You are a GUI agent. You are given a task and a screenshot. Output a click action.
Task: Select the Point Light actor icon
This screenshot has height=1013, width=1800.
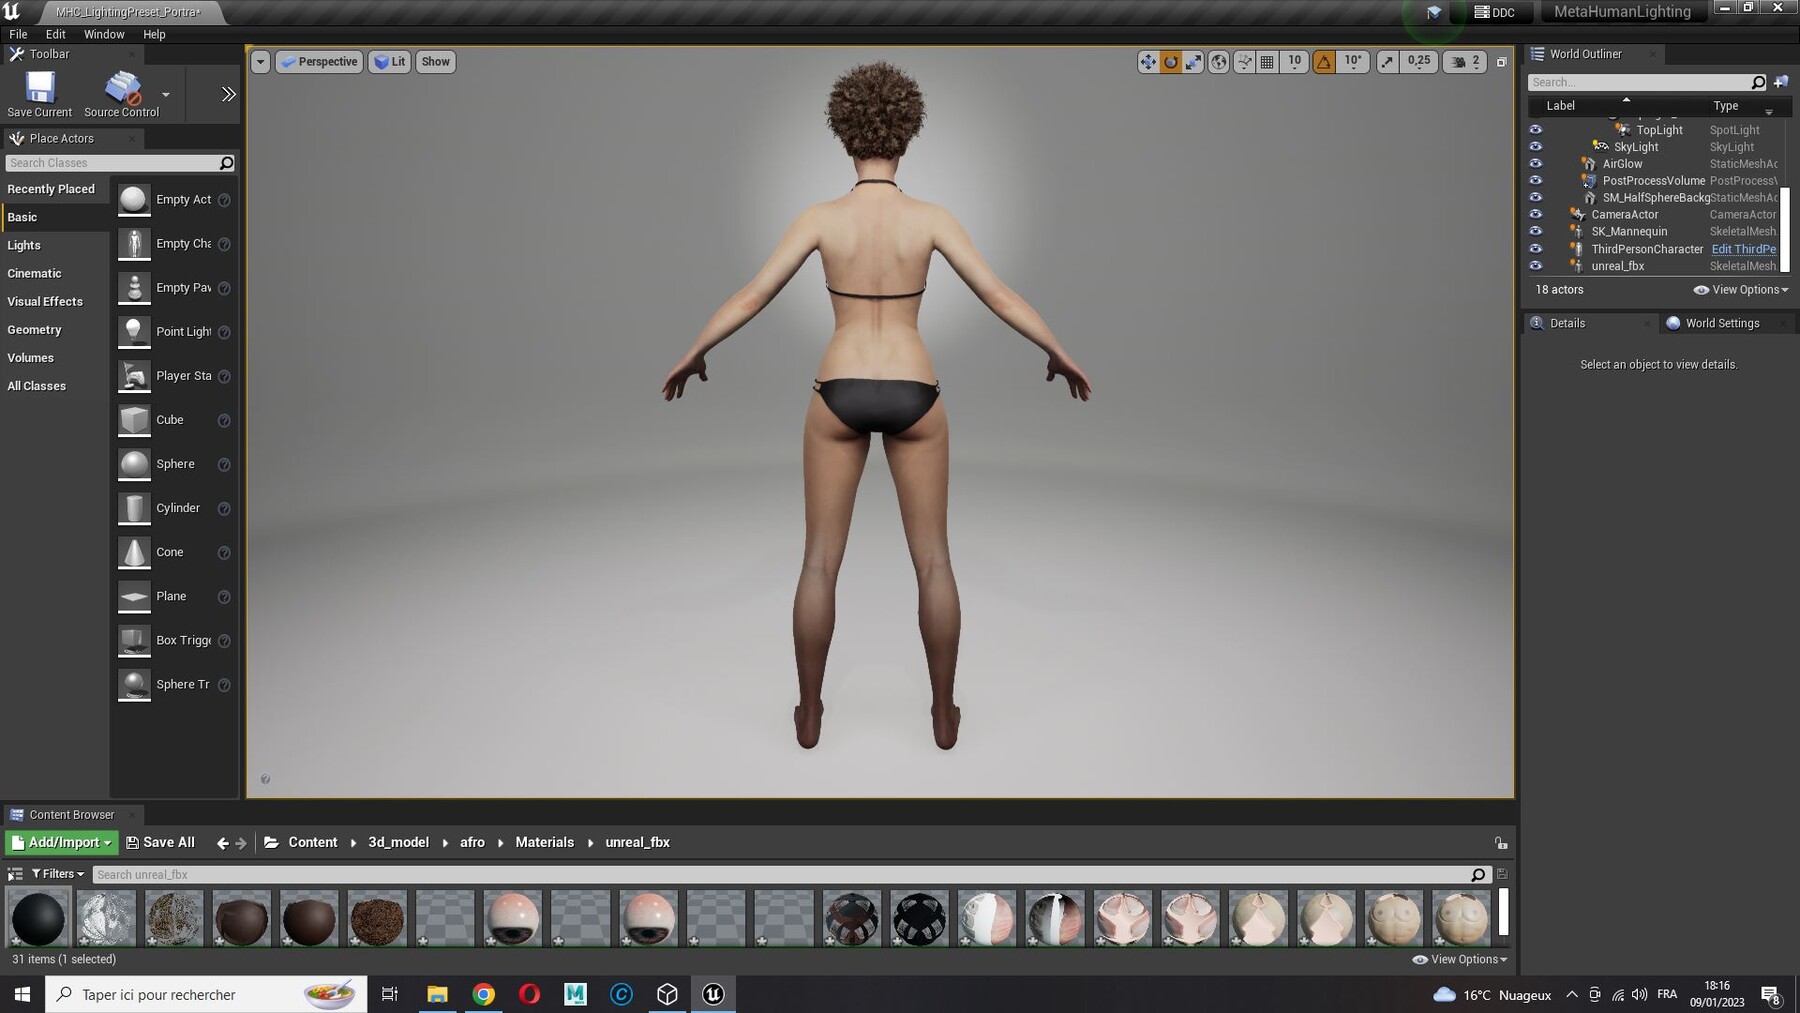pos(134,332)
